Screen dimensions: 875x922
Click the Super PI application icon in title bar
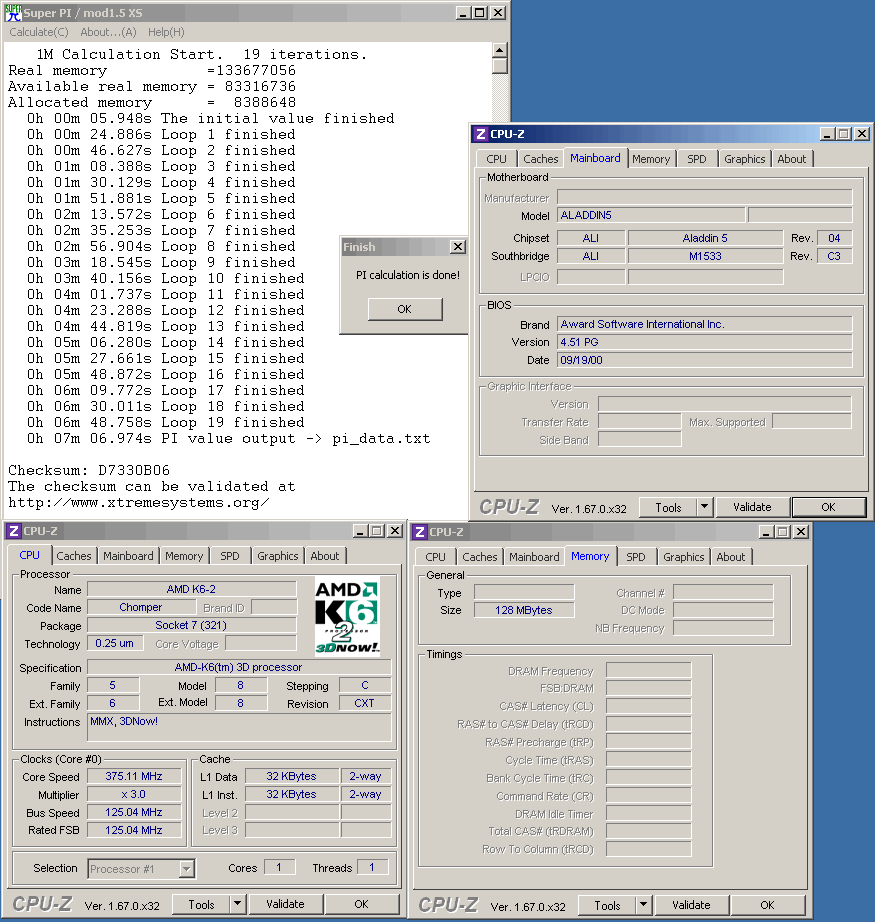point(13,12)
